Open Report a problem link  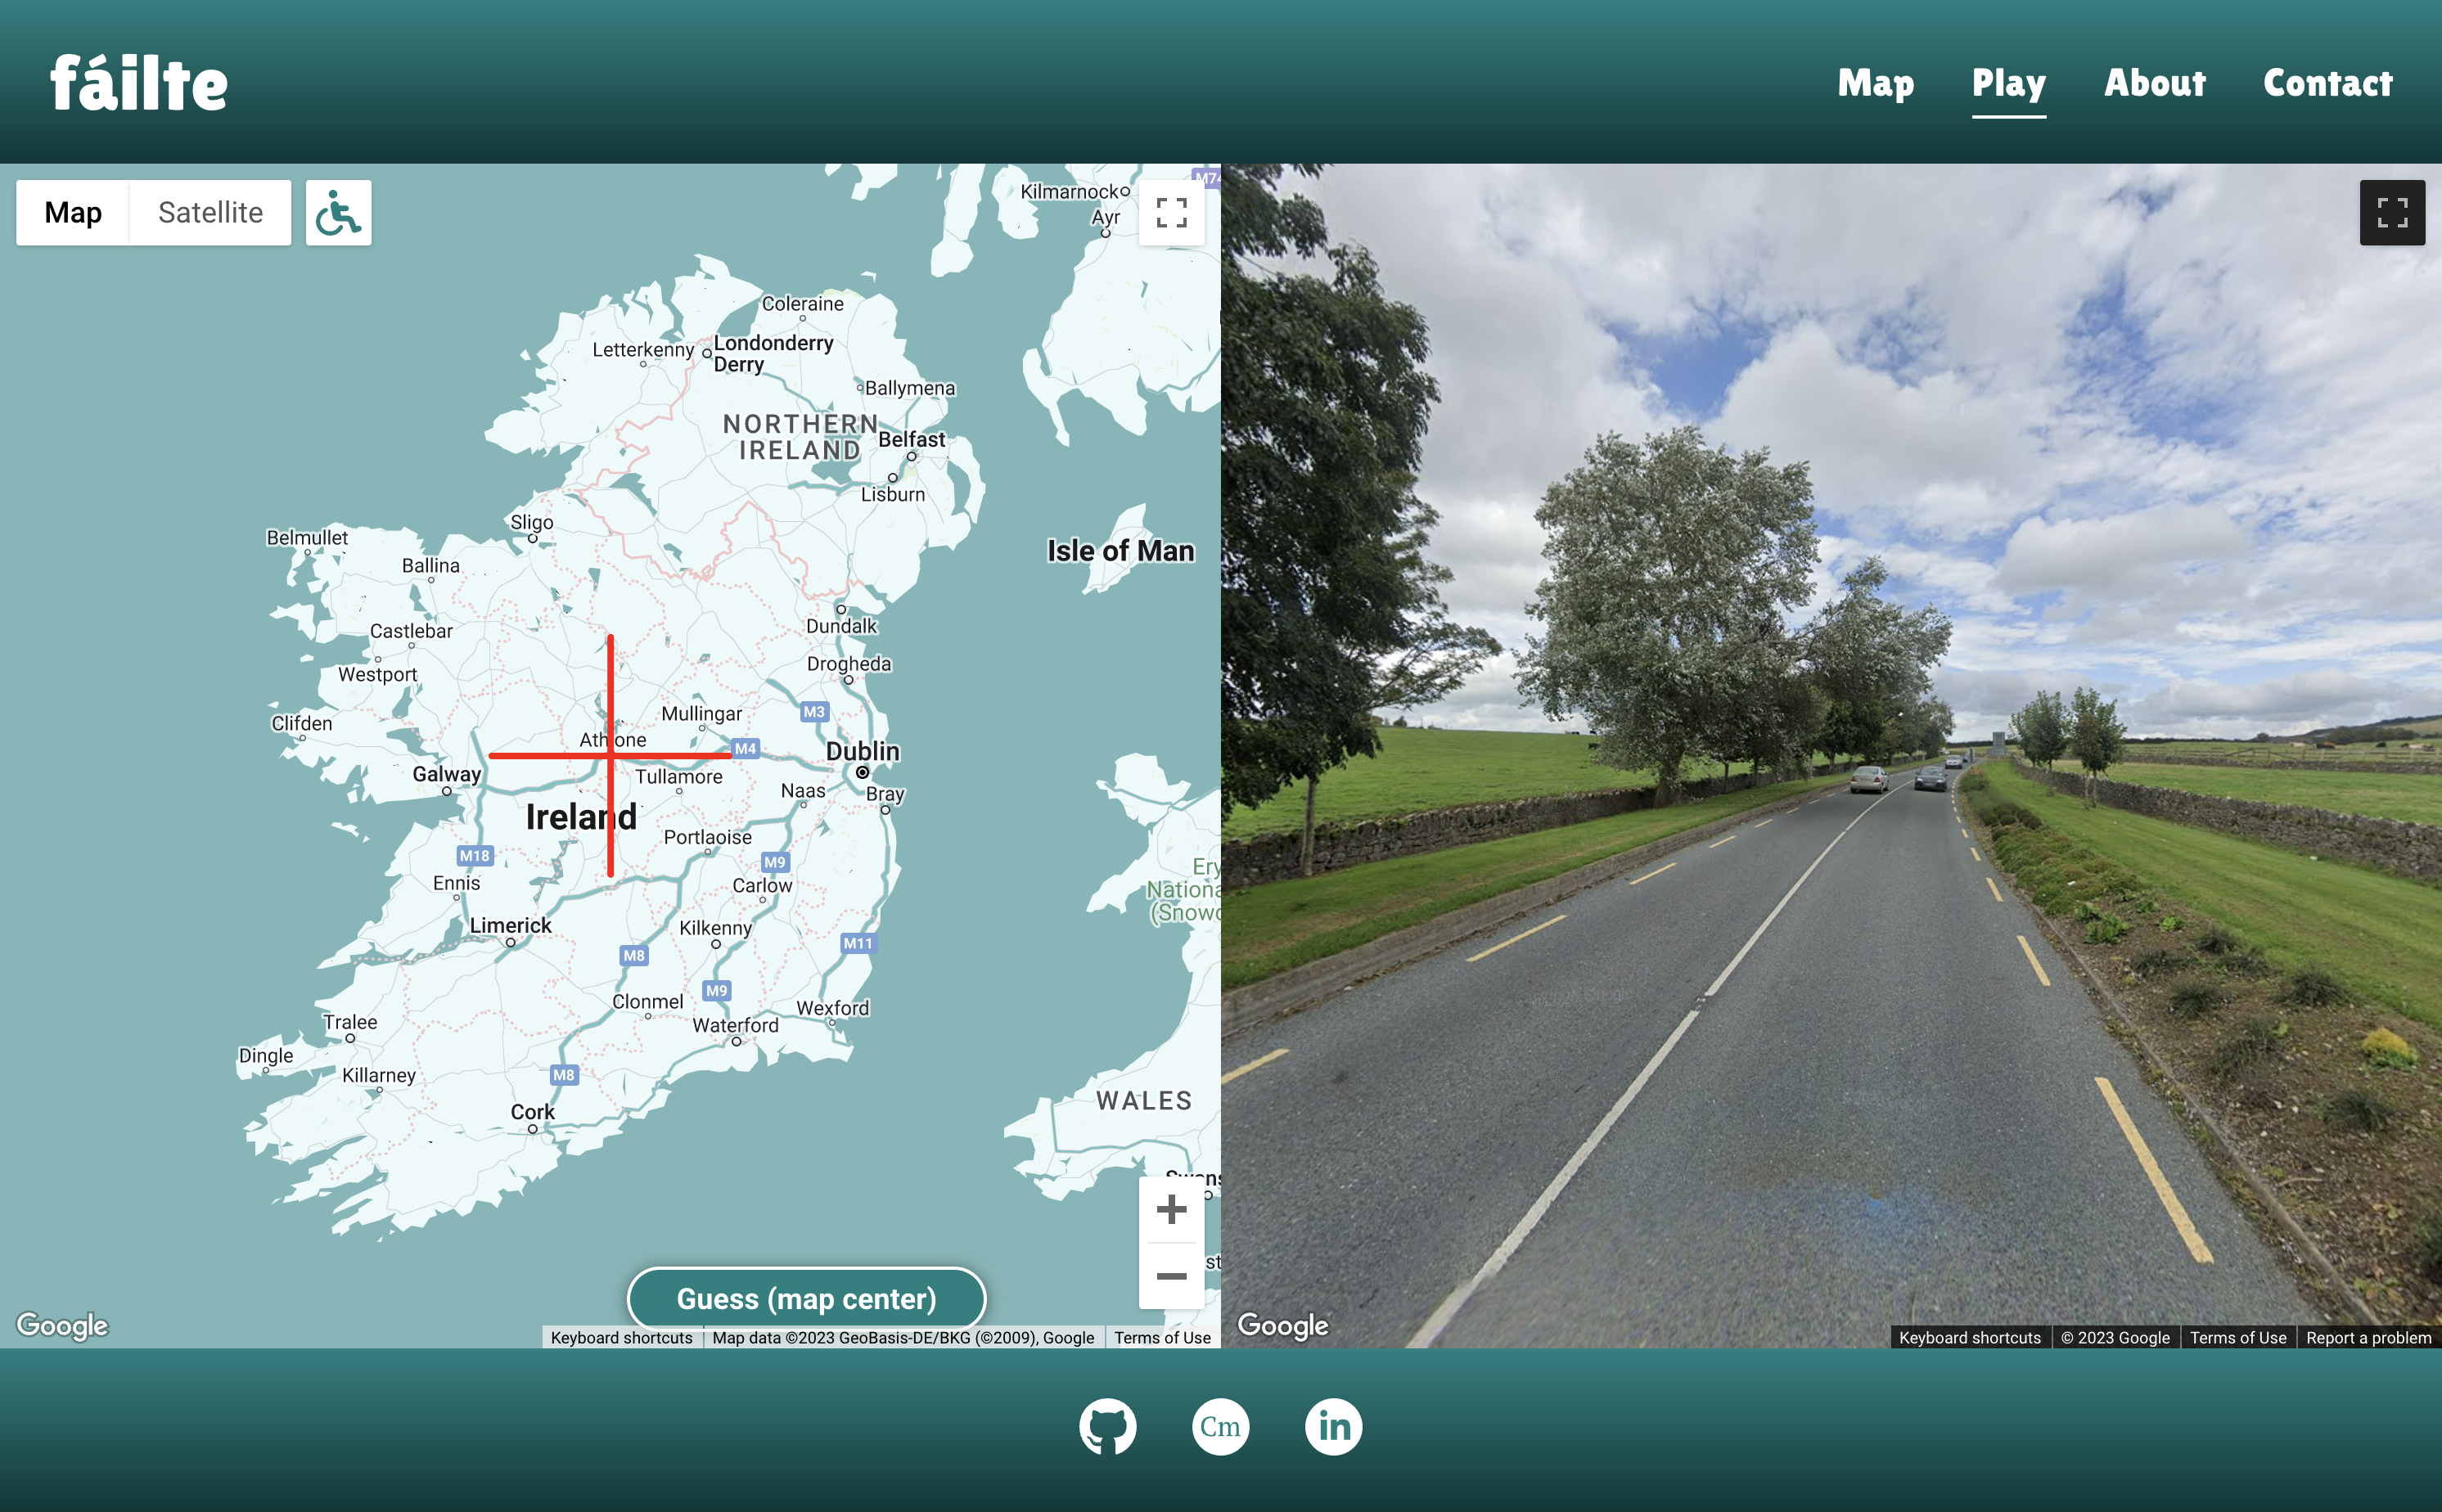coord(2367,1338)
